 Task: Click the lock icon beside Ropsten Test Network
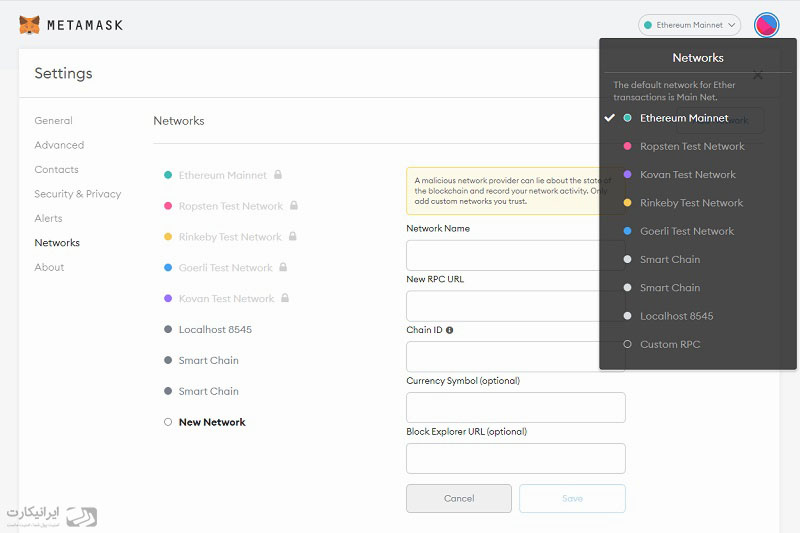click(x=294, y=206)
